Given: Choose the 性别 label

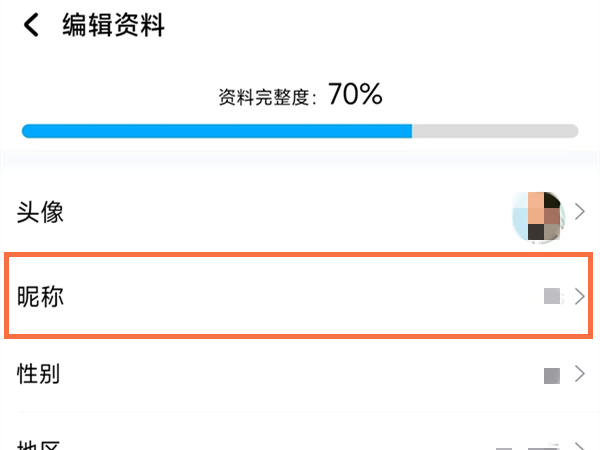Looking at the screenshot, I should 41,375.
